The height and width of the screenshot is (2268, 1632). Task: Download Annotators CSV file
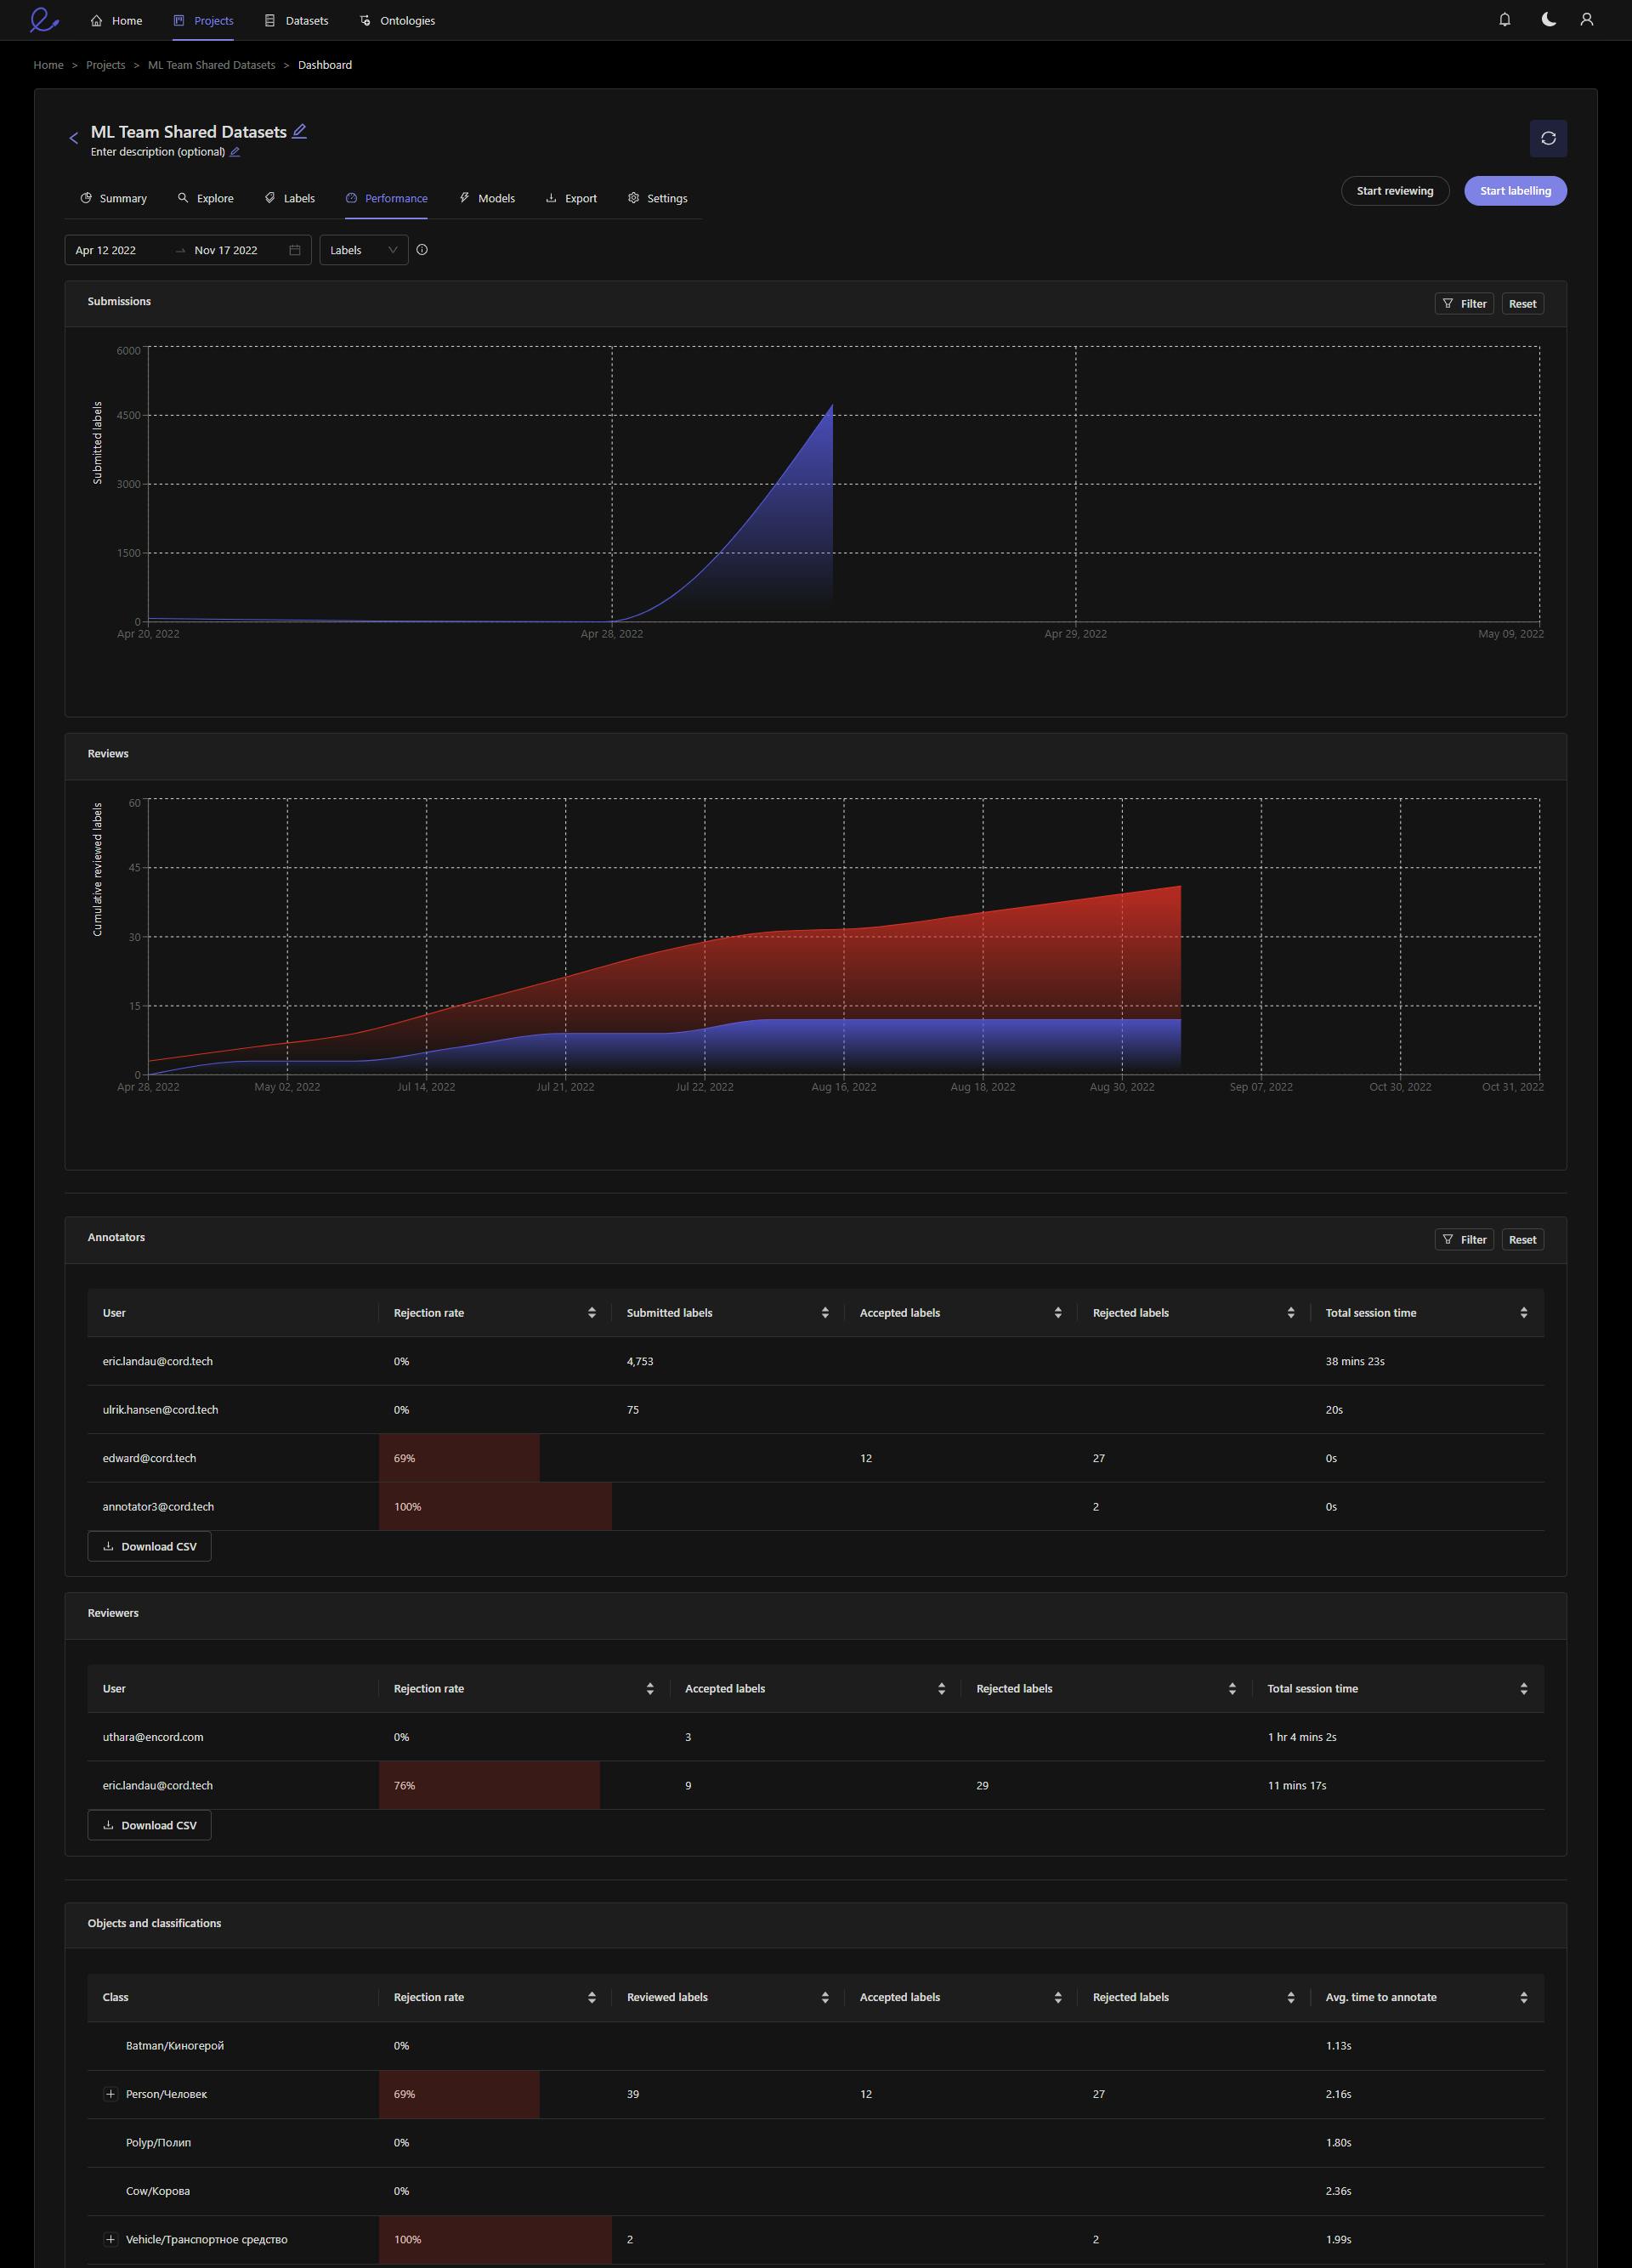[x=150, y=1546]
